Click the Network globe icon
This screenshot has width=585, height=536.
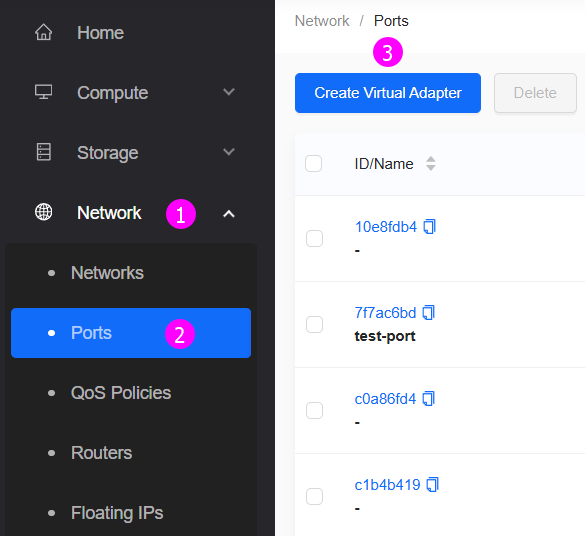[x=44, y=212]
